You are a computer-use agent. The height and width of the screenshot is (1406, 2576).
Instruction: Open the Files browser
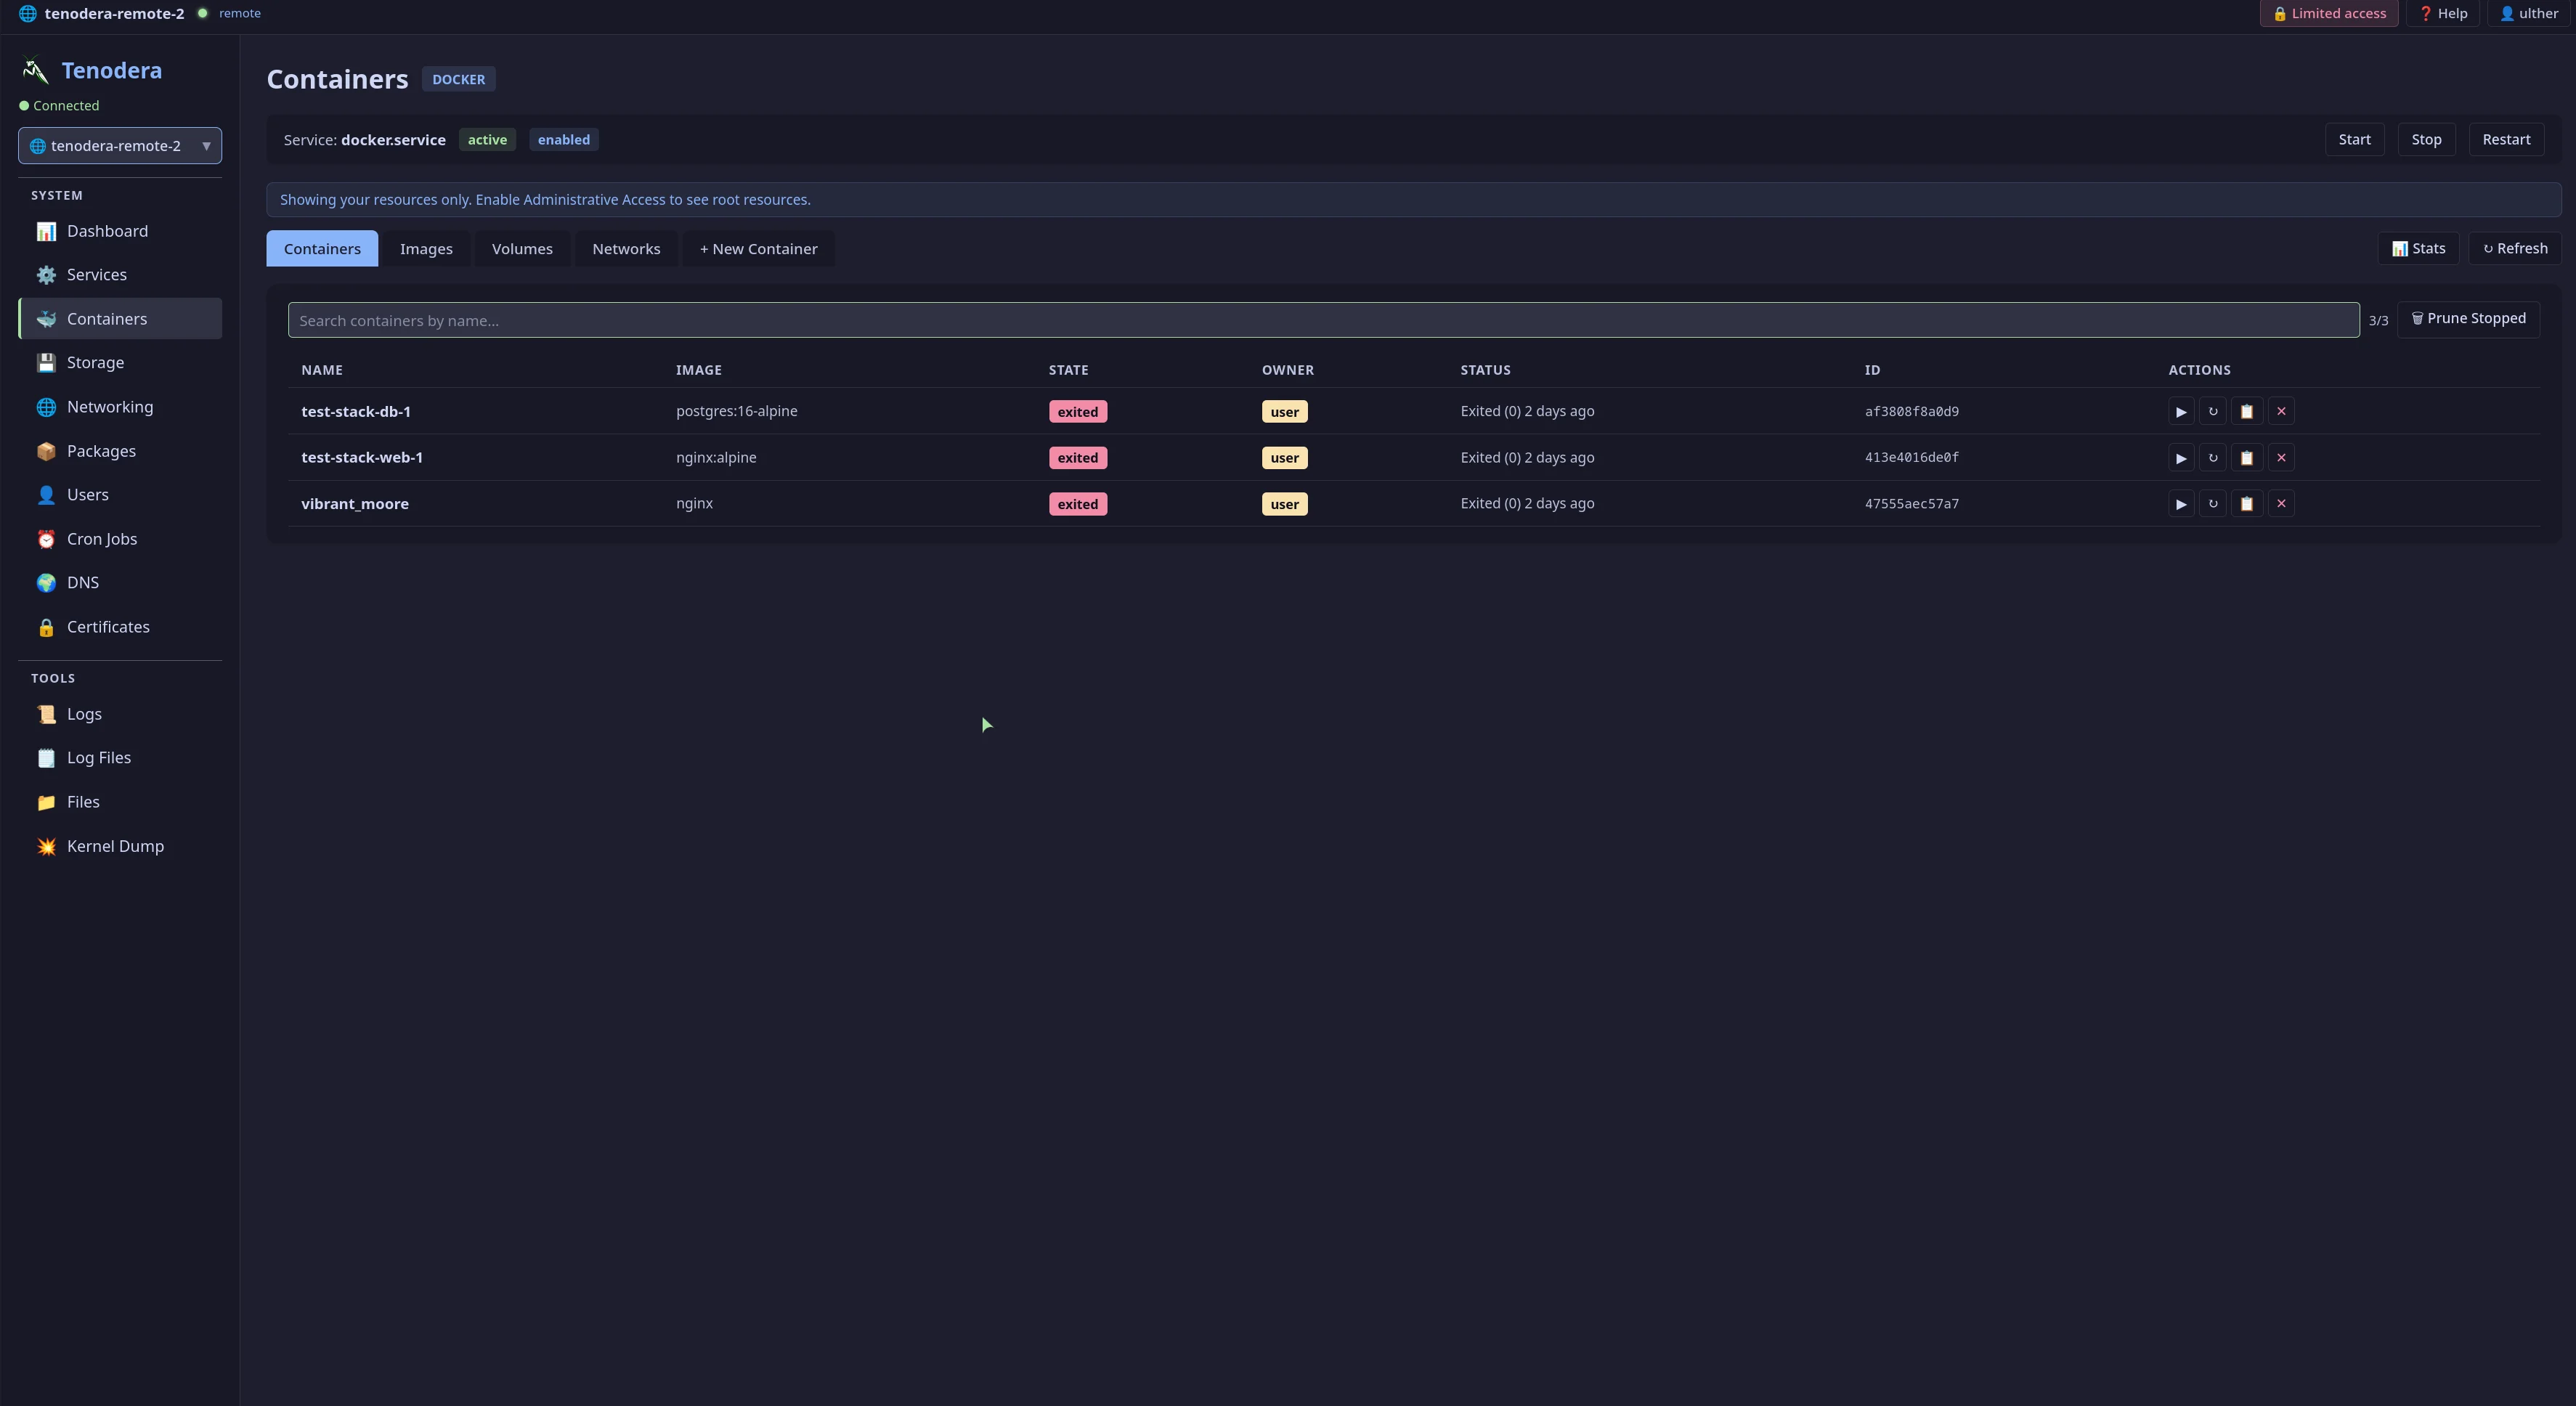tap(120, 802)
